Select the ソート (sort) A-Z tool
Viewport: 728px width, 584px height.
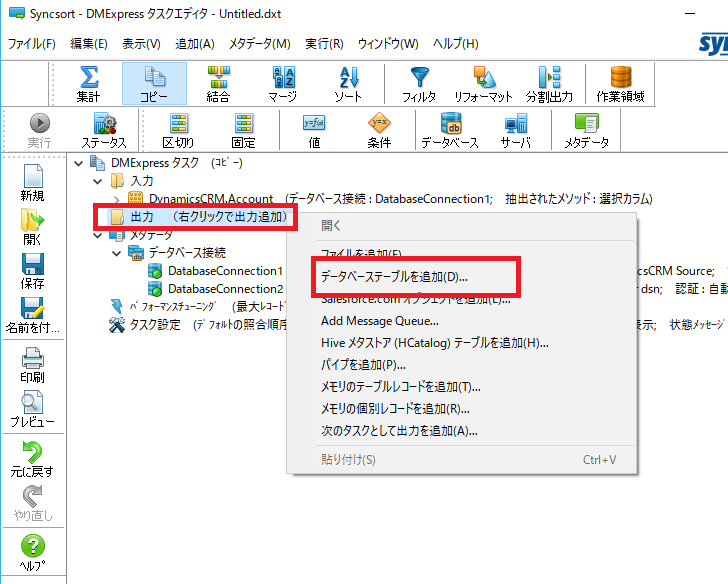[348, 84]
